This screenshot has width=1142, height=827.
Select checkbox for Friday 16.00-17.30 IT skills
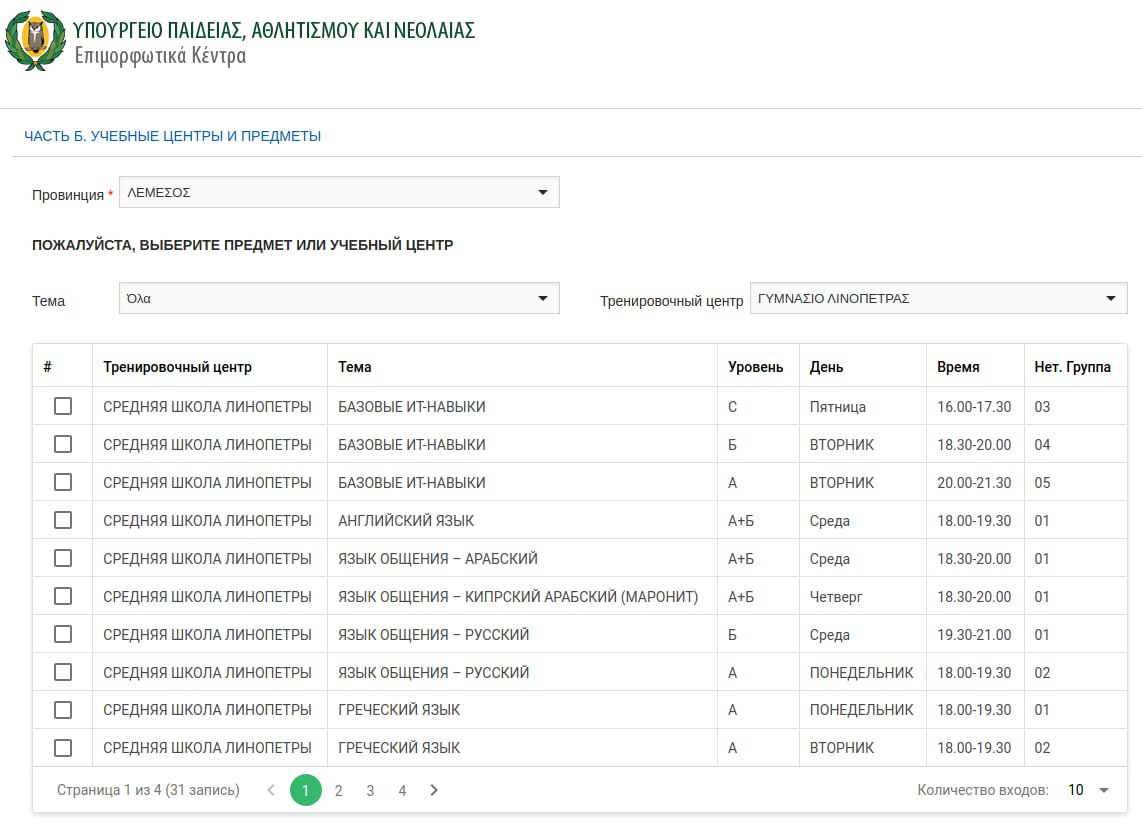click(x=63, y=406)
